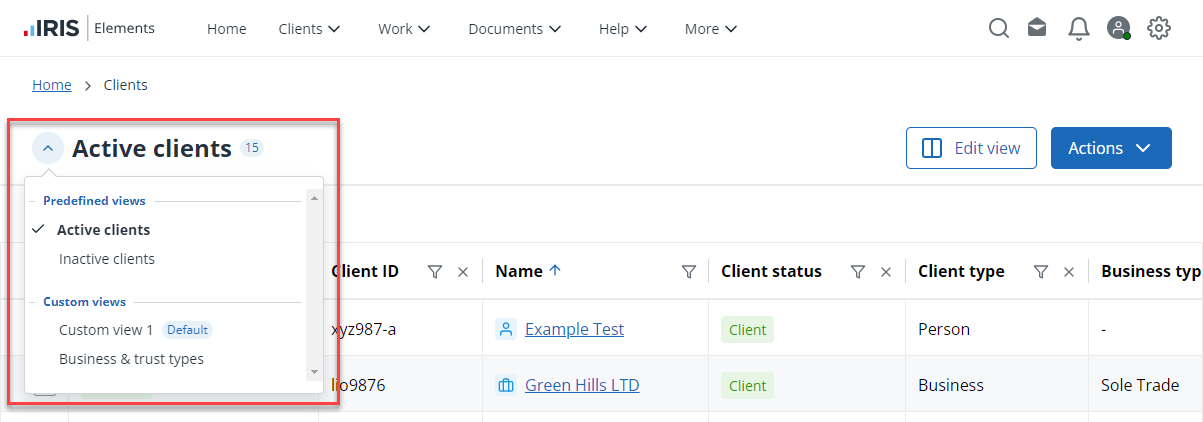
Task: Expand the Actions dropdown button
Action: (x=1110, y=148)
